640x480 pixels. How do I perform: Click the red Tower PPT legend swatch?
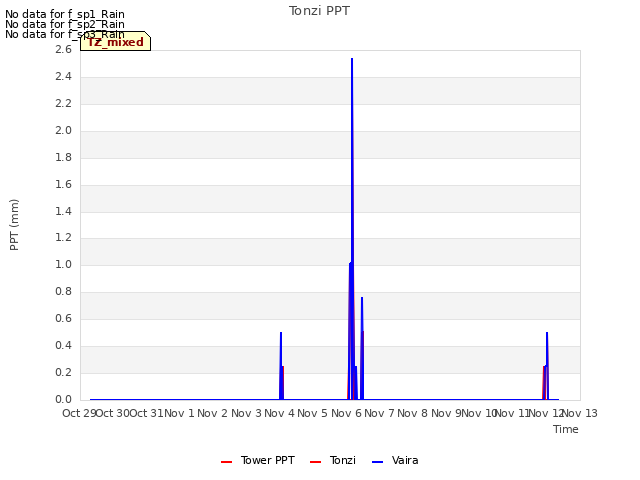click(x=227, y=462)
